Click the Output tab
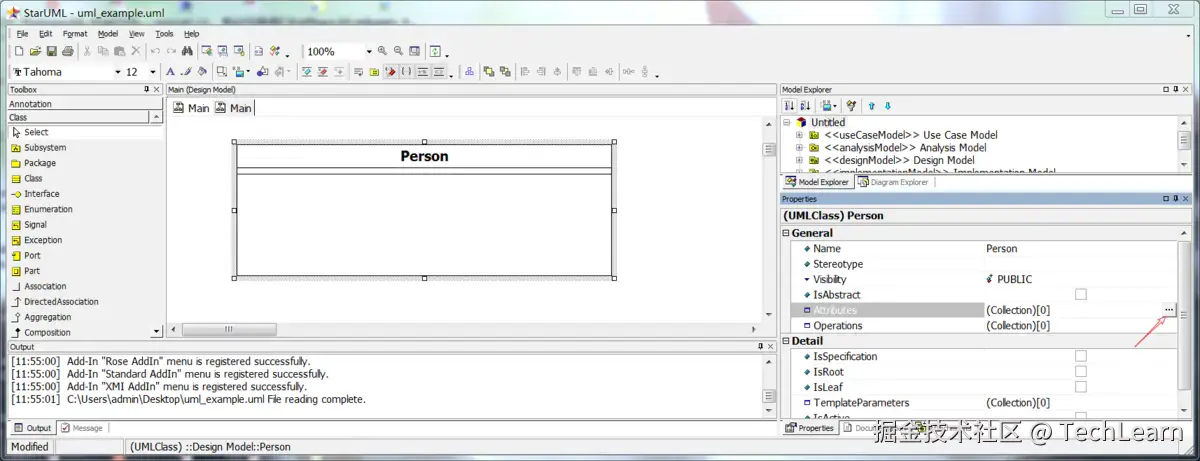Viewport: 1200px width, 461px height. (x=32, y=428)
